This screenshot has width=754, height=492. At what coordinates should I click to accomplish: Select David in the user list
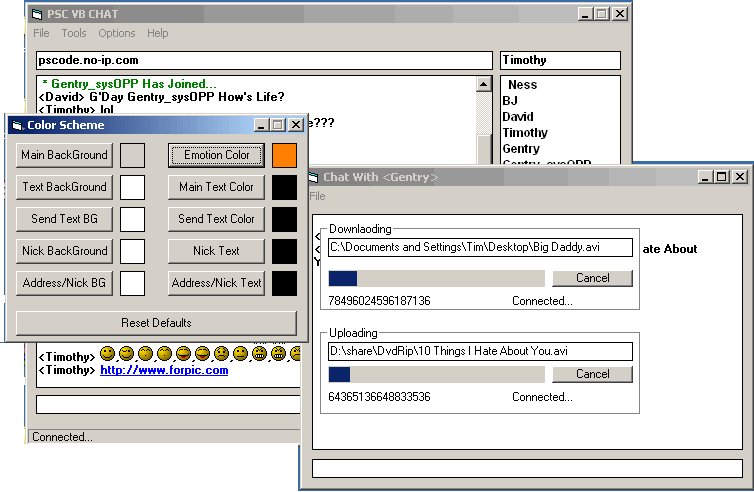pyautogui.click(x=518, y=117)
